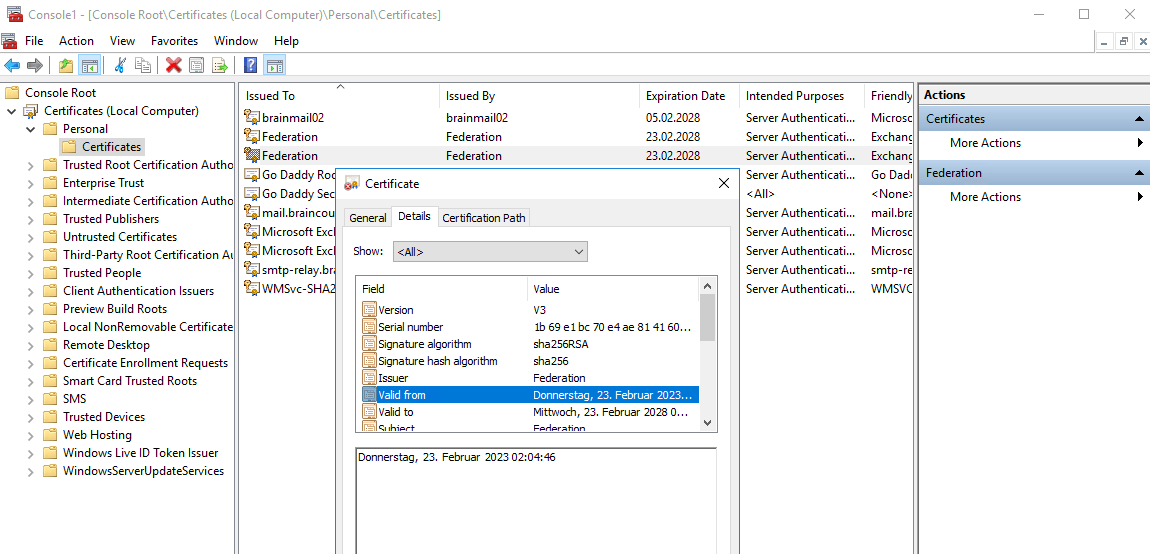This screenshot has width=1150, height=554.
Task: Collapse the Certificates section in Actions pane
Action: (1138, 119)
